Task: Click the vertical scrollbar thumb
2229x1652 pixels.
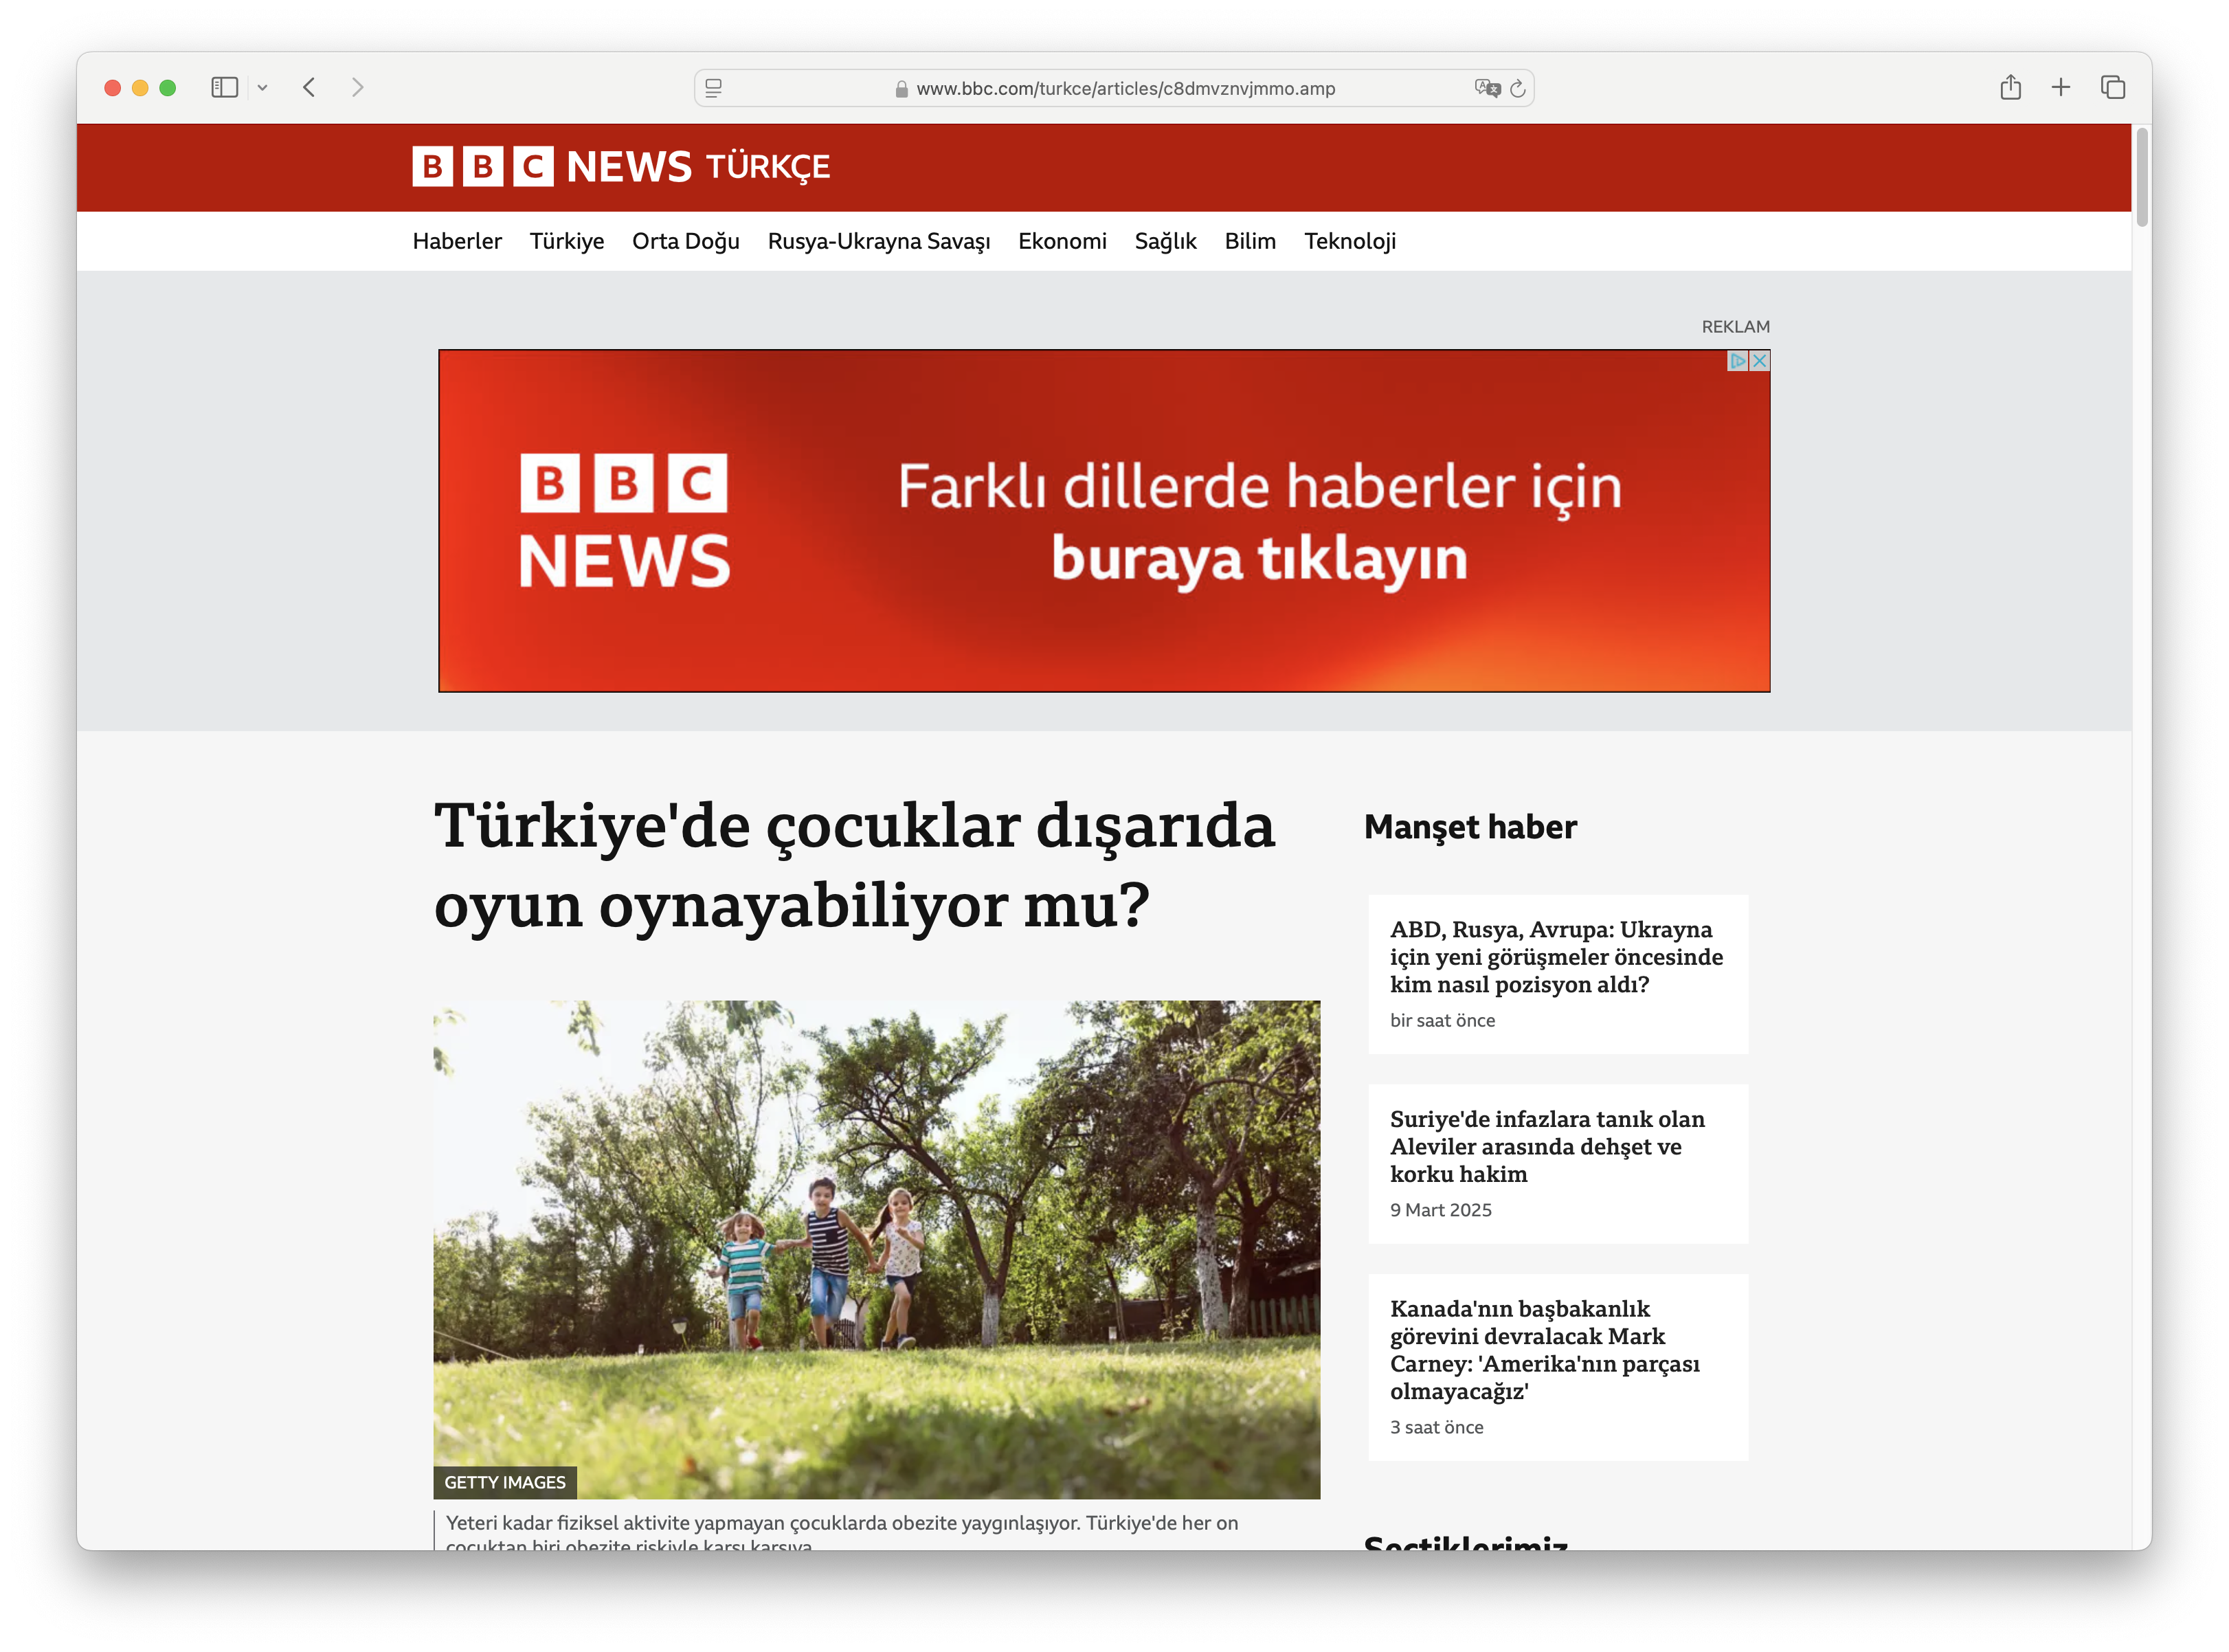Action: [2142, 177]
